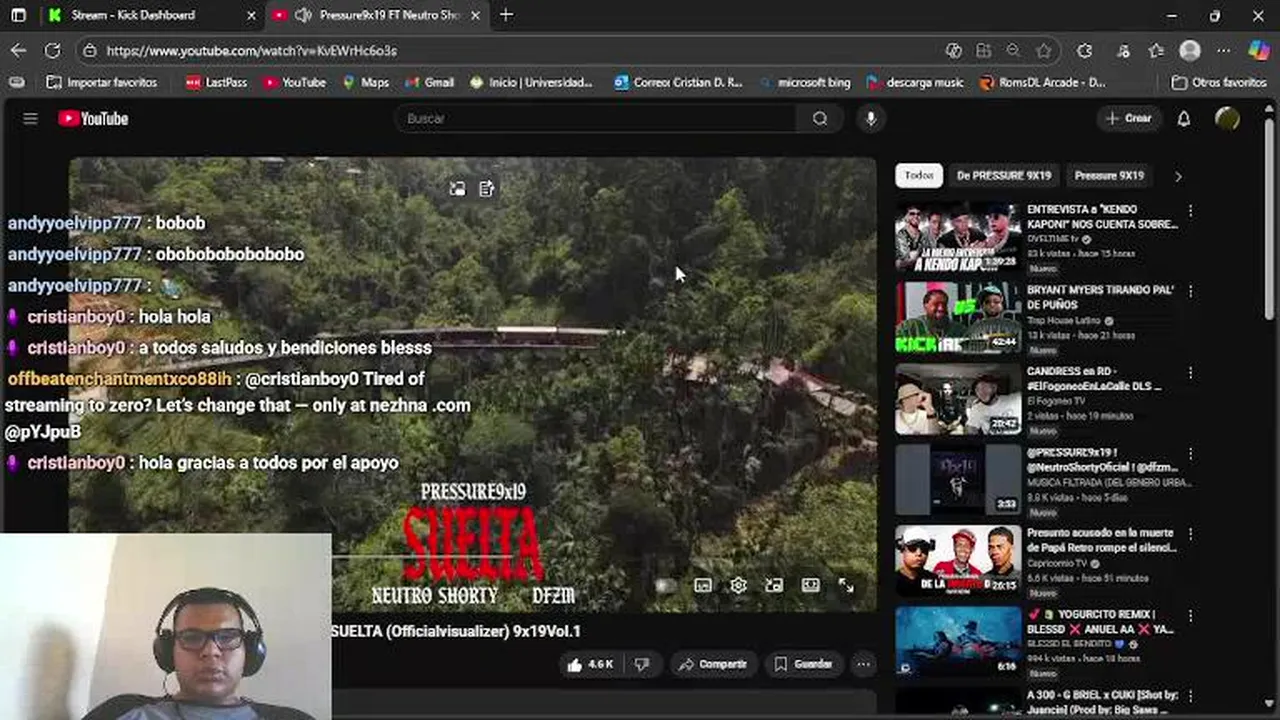The width and height of the screenshot is (1280, 720).
Task: Open options for CANDRESS en RD video
Action: (x=1190, y=373)
